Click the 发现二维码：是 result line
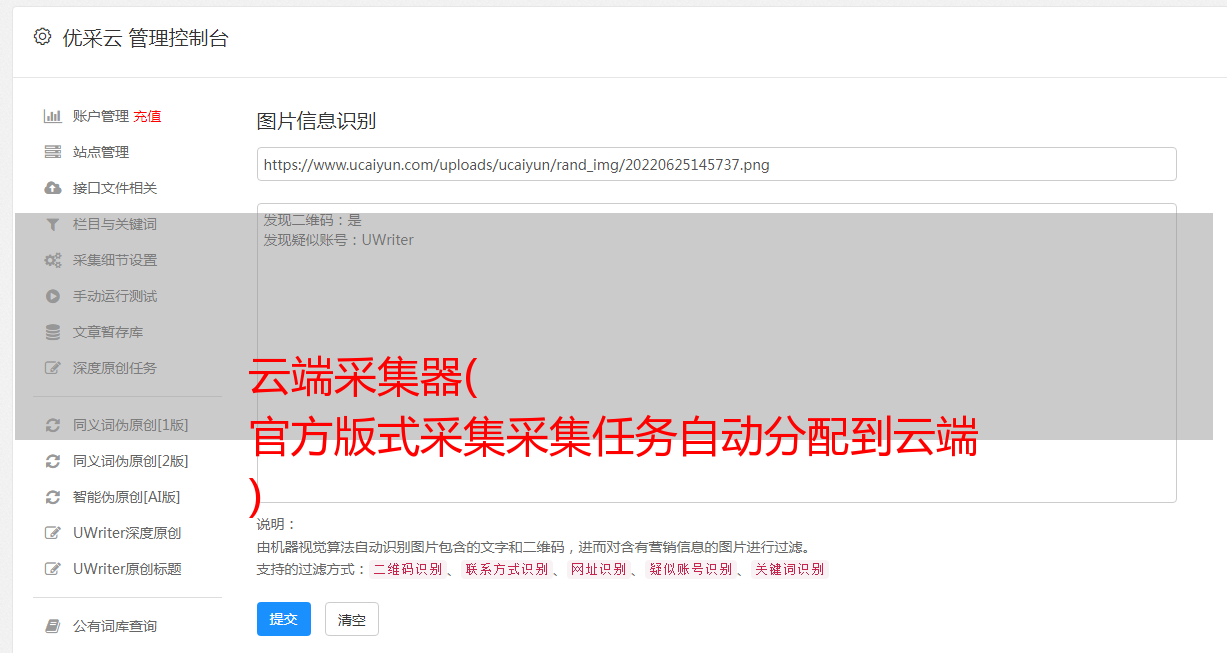Image resolution: width=1227 pixels, height=653 pixels. click(312, 220)
